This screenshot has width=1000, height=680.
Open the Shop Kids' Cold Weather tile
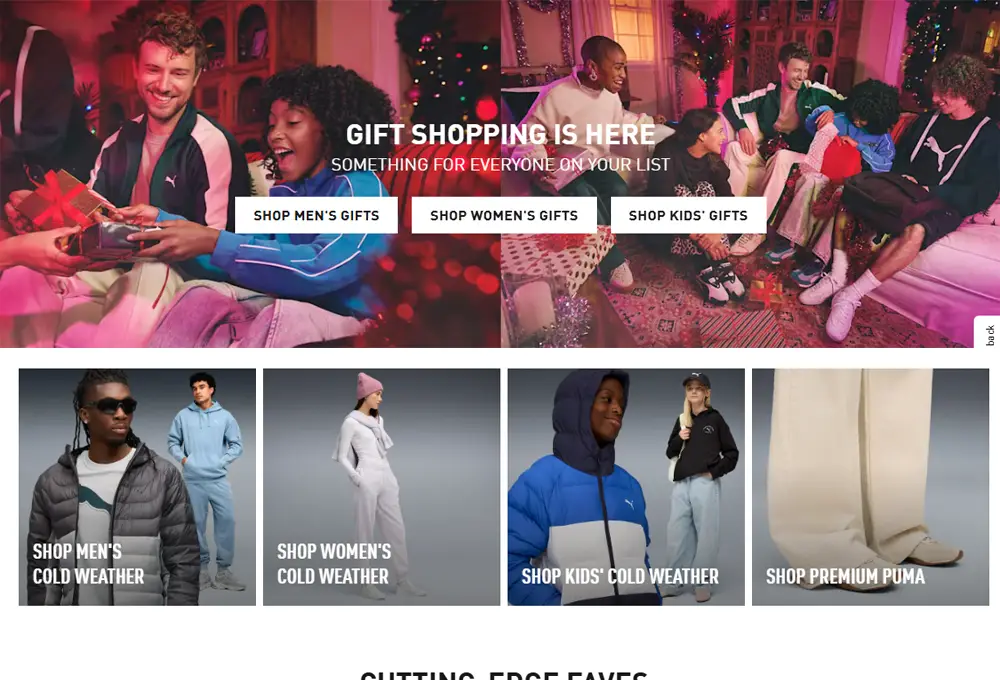pyautogui.click(x=626, y=487)
